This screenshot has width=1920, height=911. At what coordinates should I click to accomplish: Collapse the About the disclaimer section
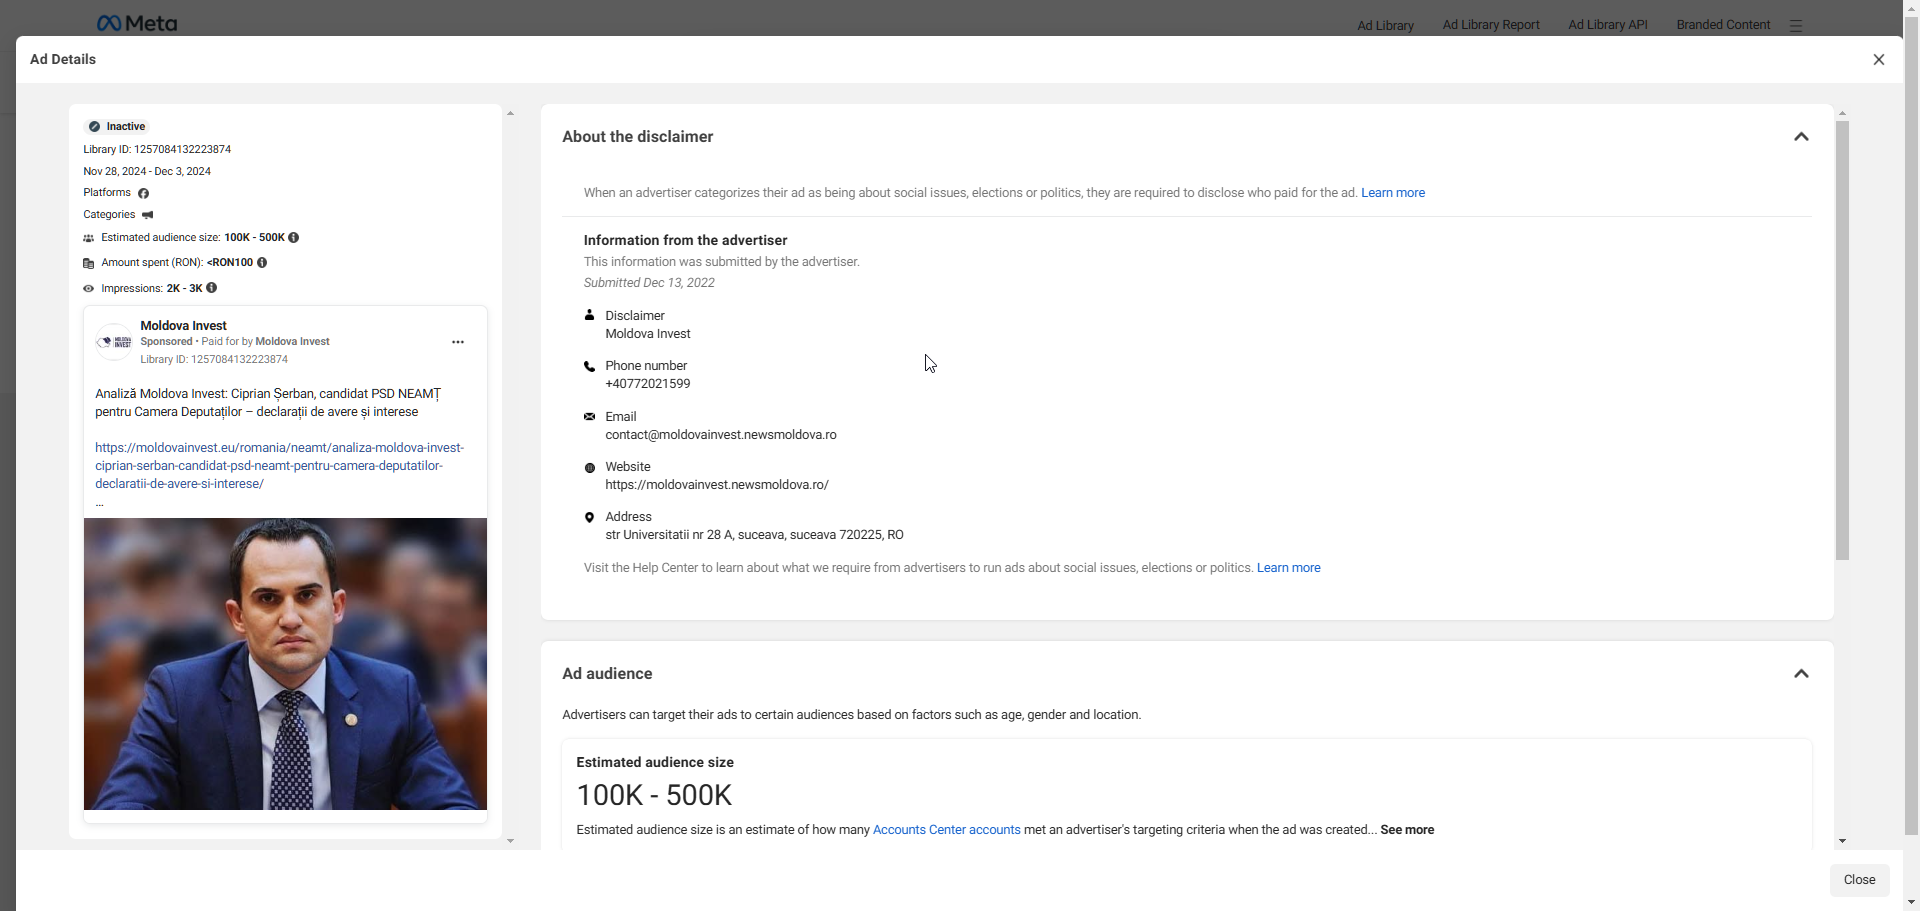[1801, 137]
